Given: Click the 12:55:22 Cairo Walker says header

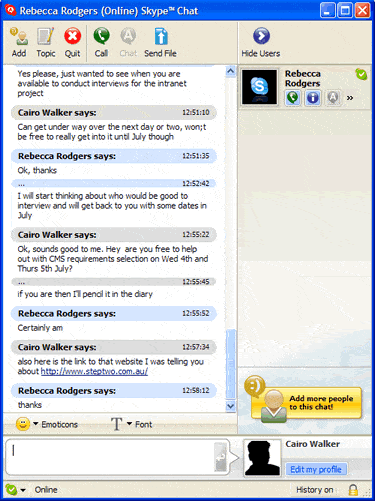Looking at the screenshot, I should pyautogui.click(x=114, y=235).
